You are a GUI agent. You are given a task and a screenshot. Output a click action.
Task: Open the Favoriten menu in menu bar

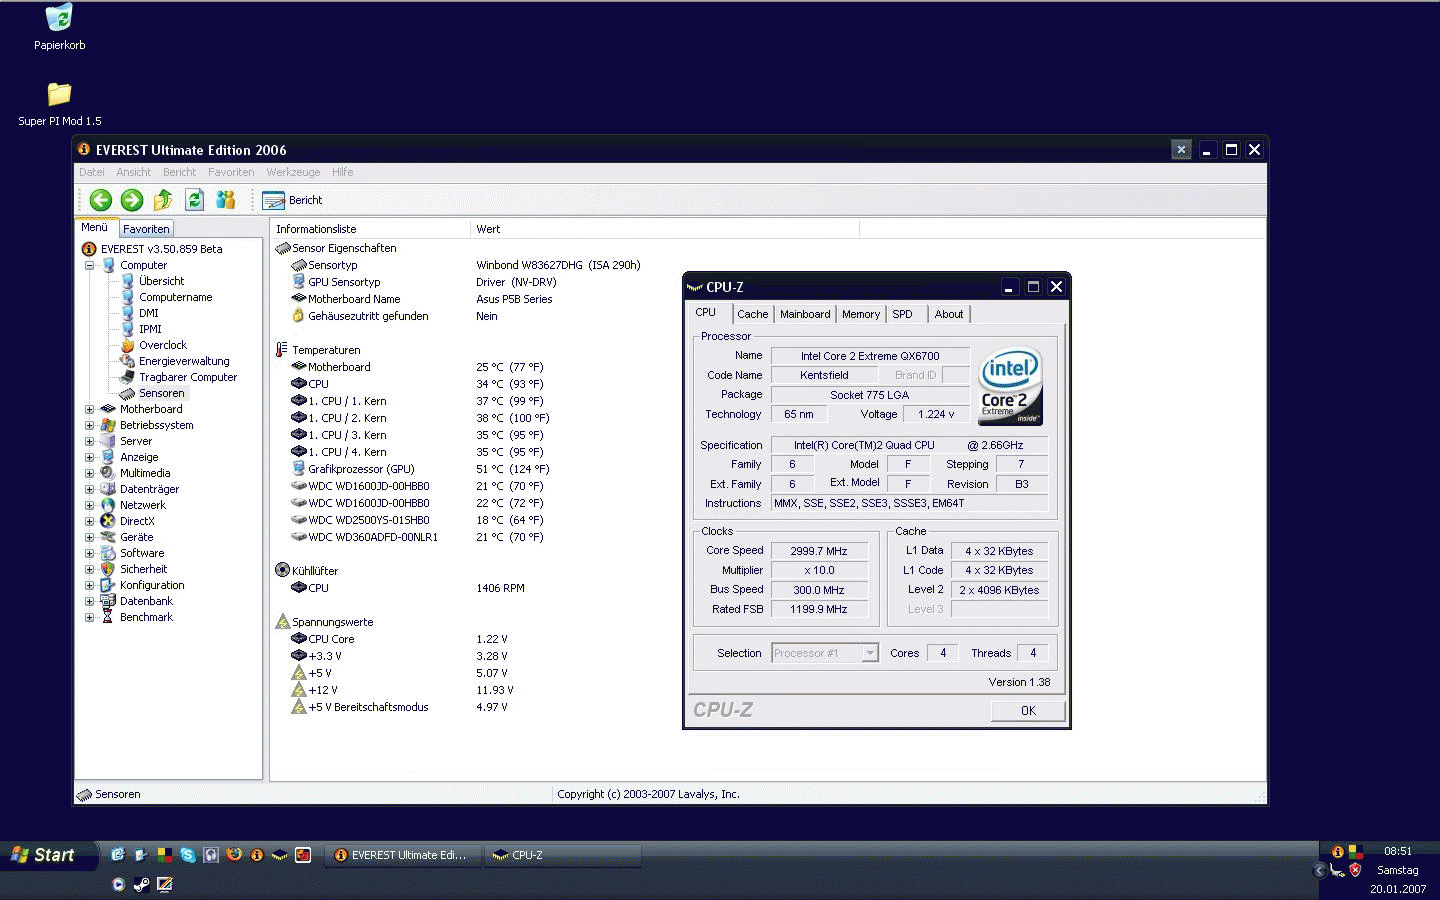231,172
